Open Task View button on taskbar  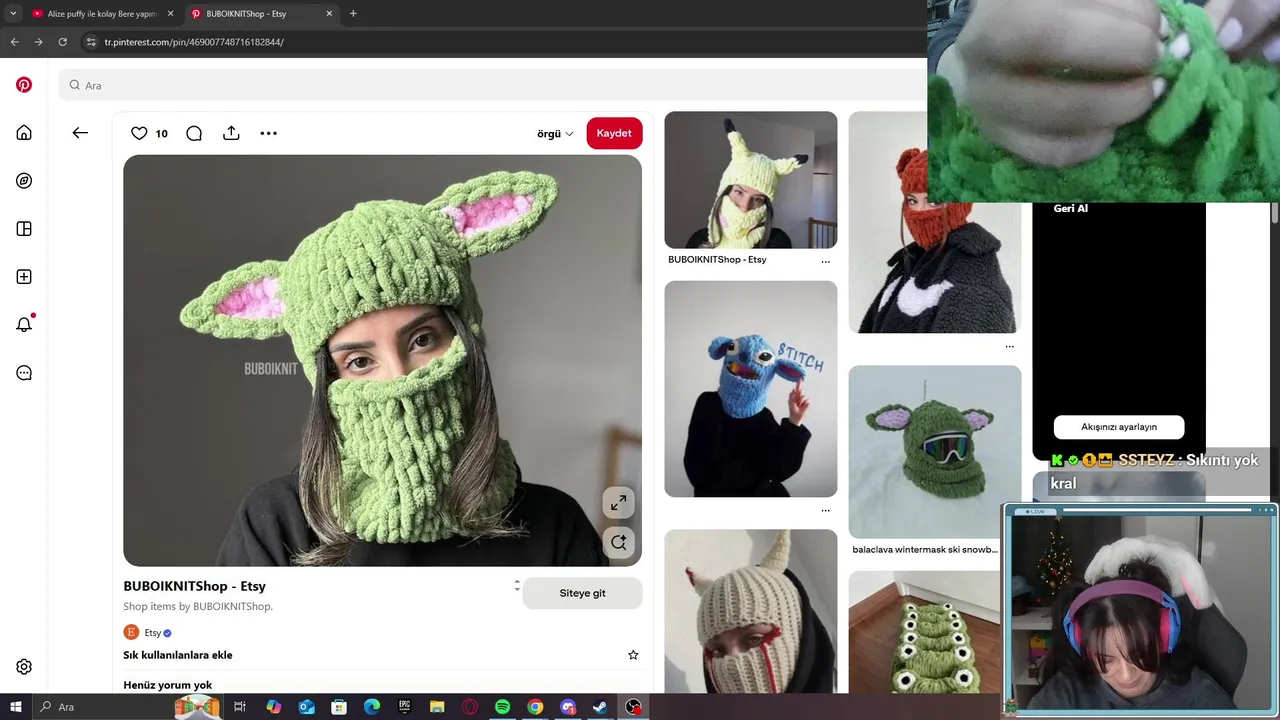[240, 707]
